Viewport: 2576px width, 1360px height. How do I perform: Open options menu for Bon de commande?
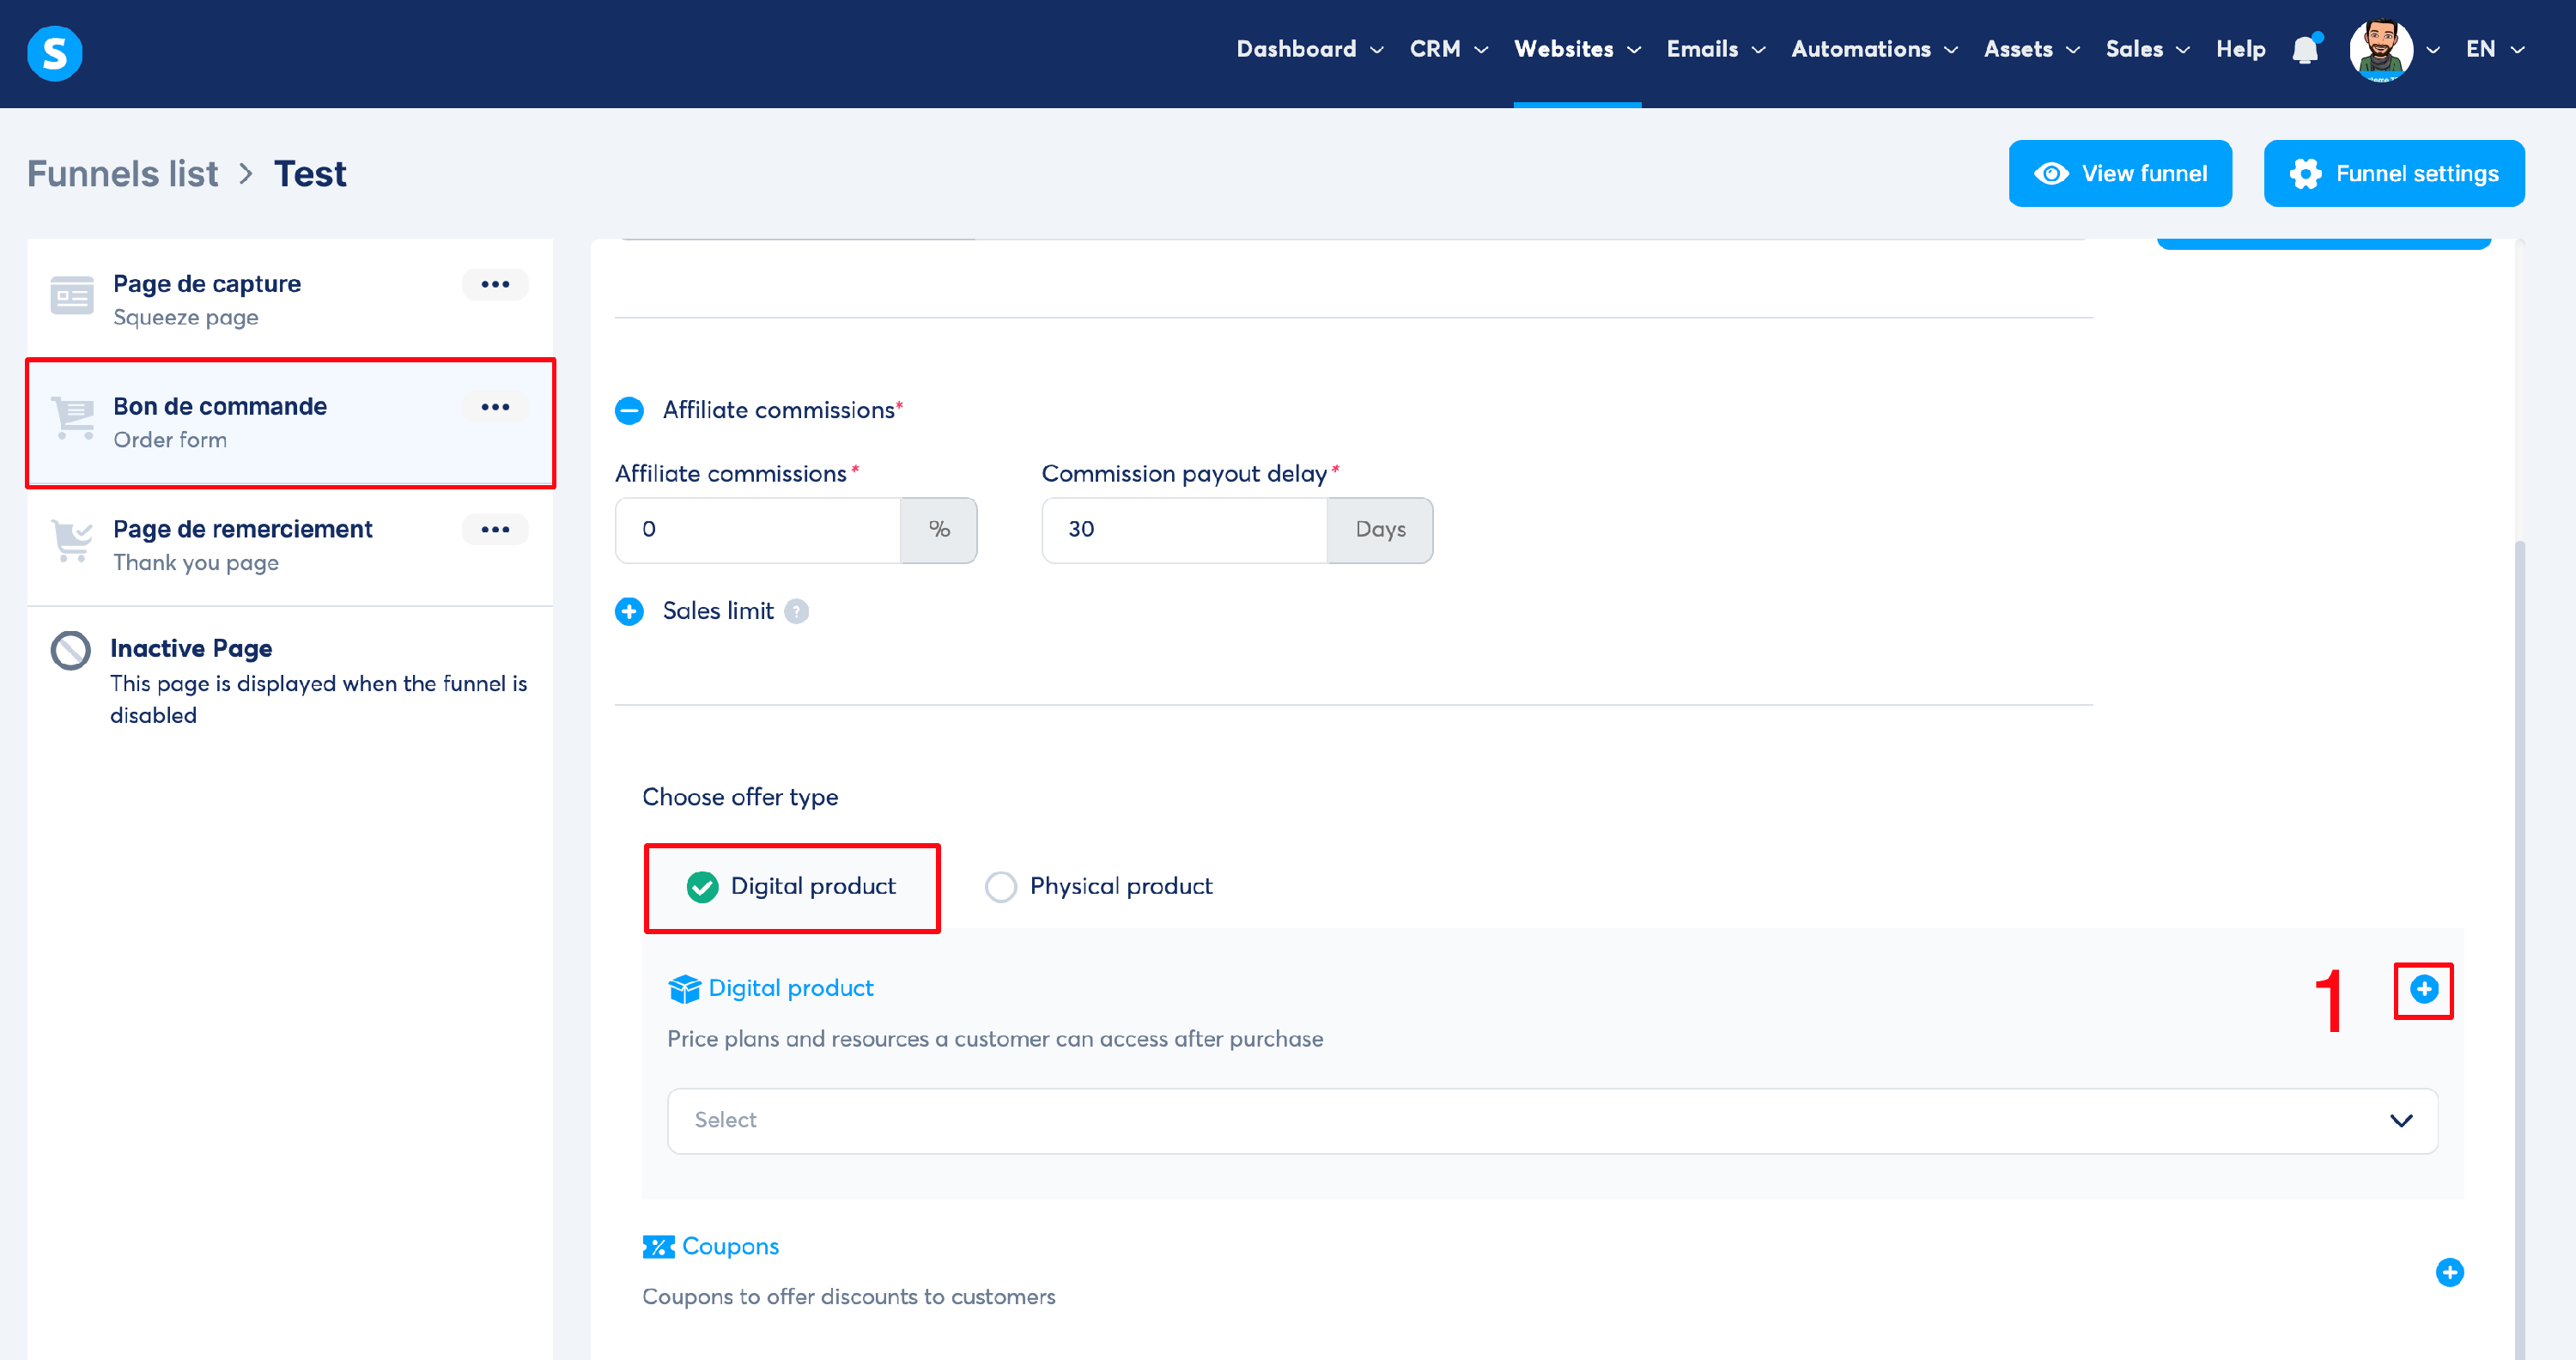pyautogui.click(x=495, y=407)
